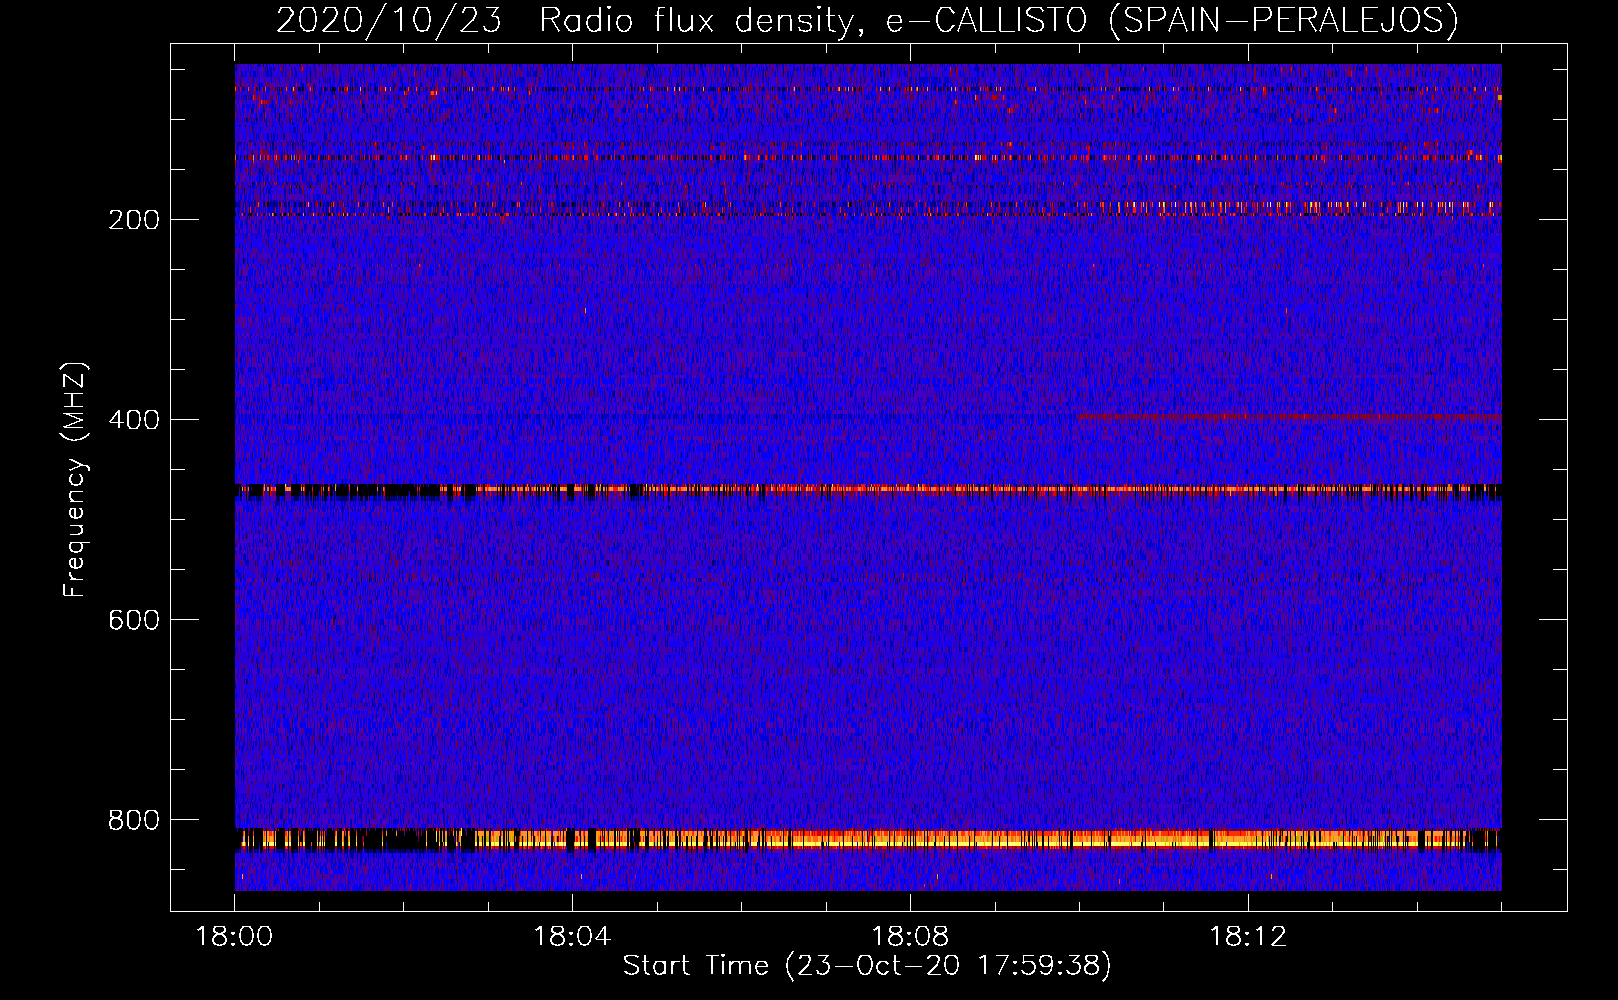Image resolution: width=1618 pixels, height=1000 pixels.
Task: Click the 18:00 time tick label
Action: (x=234, y=937)
